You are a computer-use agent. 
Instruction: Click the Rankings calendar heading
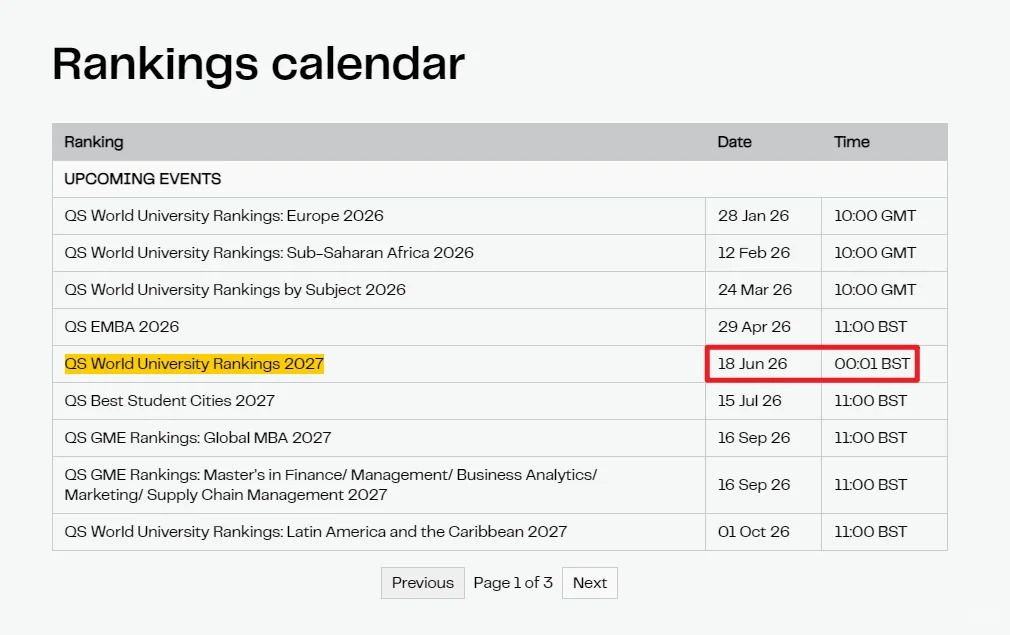[x=258, y=64]
